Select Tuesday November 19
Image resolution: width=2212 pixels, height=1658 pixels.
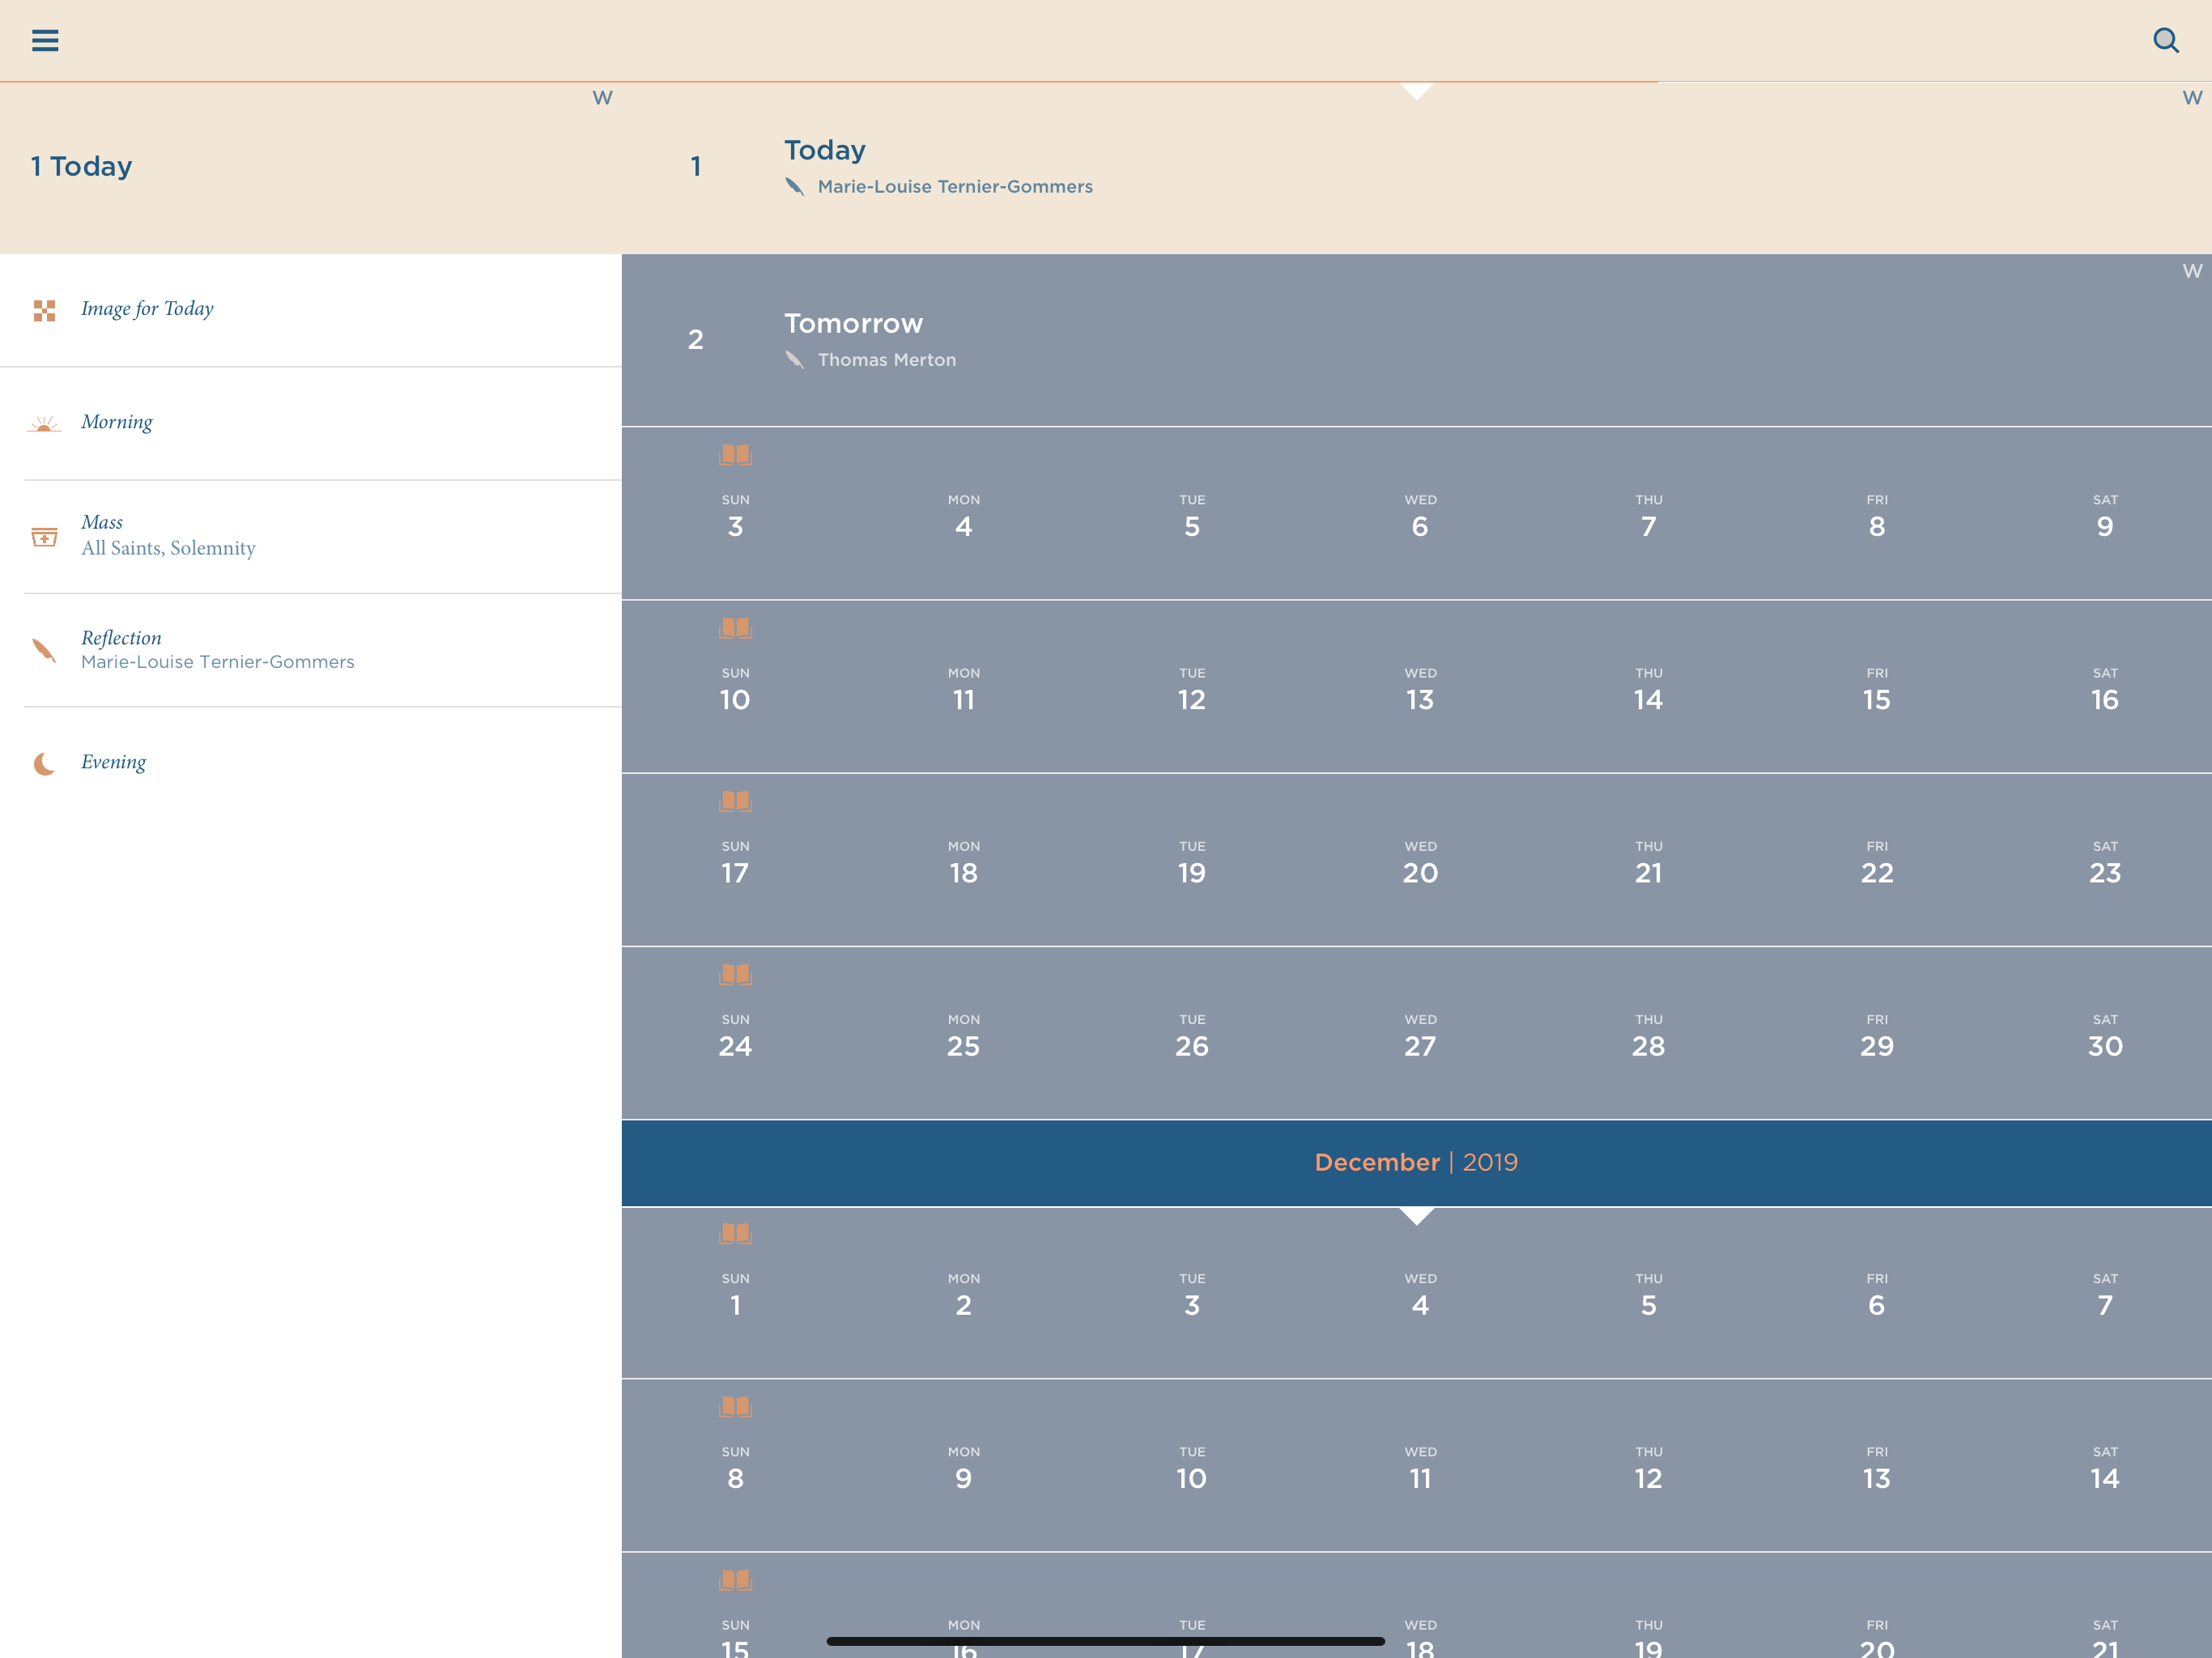(x=1192, y=862)
